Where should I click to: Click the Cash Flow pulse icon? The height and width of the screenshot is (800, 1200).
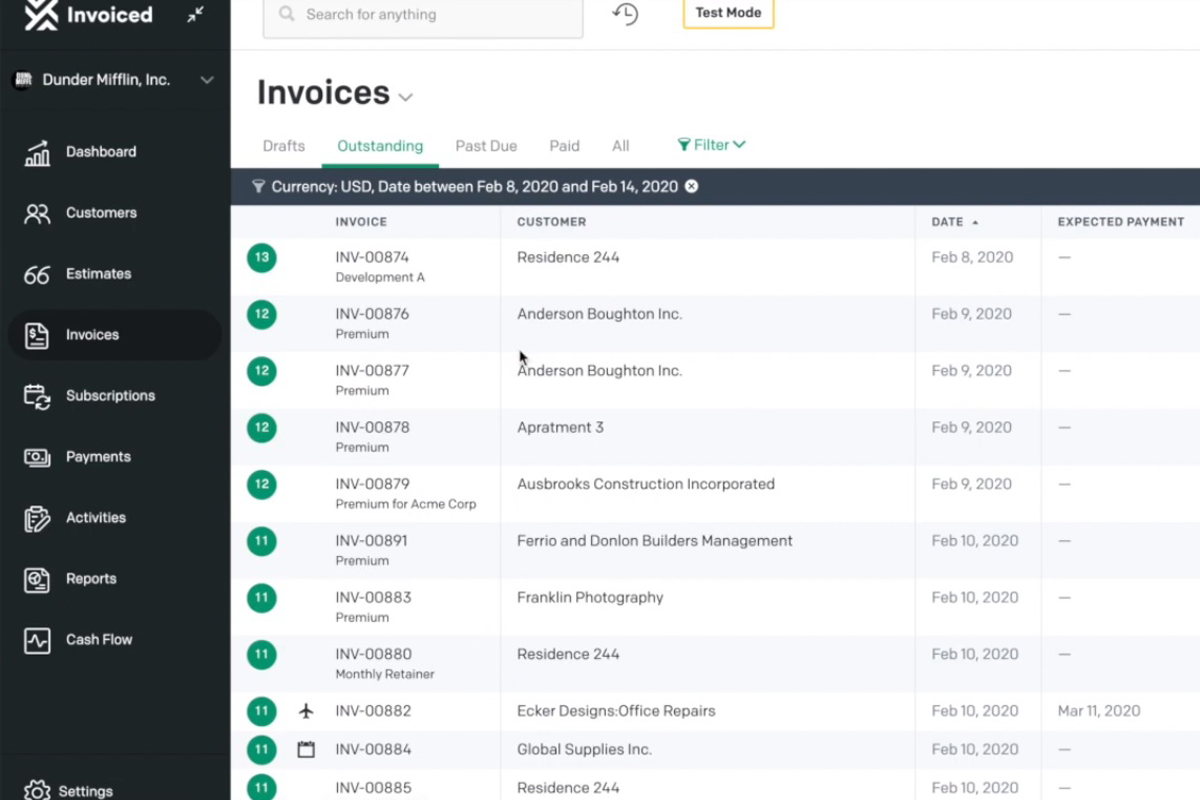[x=37, y=640]
